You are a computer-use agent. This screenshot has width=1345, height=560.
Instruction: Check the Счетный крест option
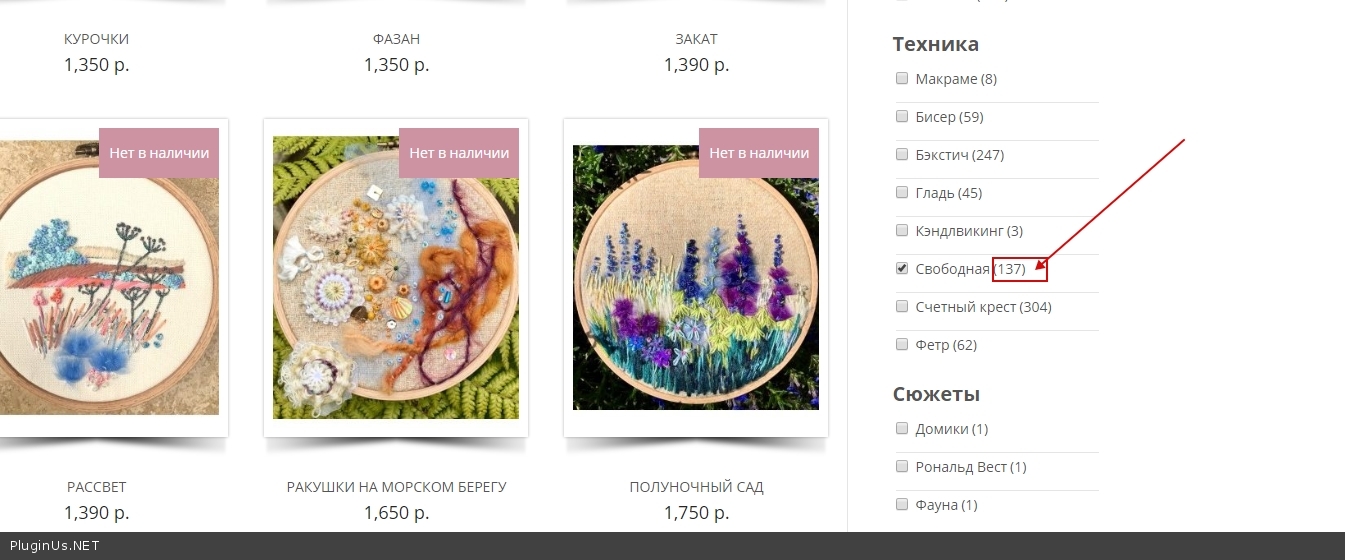click(902, 306)
